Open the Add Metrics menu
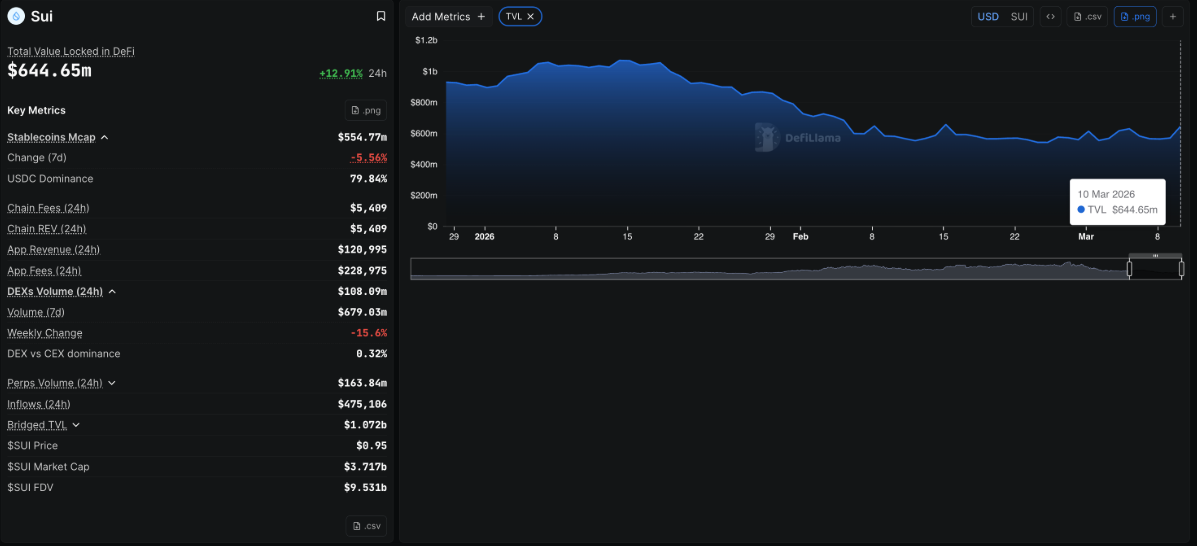Image resolution: width=1197 pixels, height=546 pixels. 448,16
